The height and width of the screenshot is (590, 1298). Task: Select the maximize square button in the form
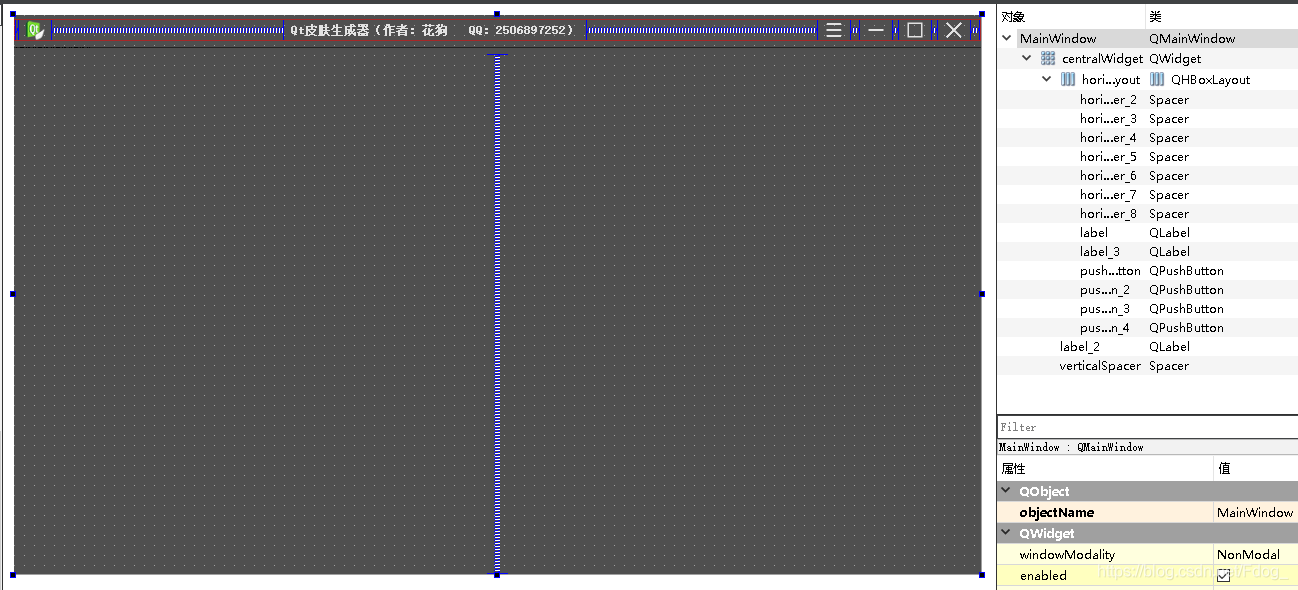click(x=915, y=30)
